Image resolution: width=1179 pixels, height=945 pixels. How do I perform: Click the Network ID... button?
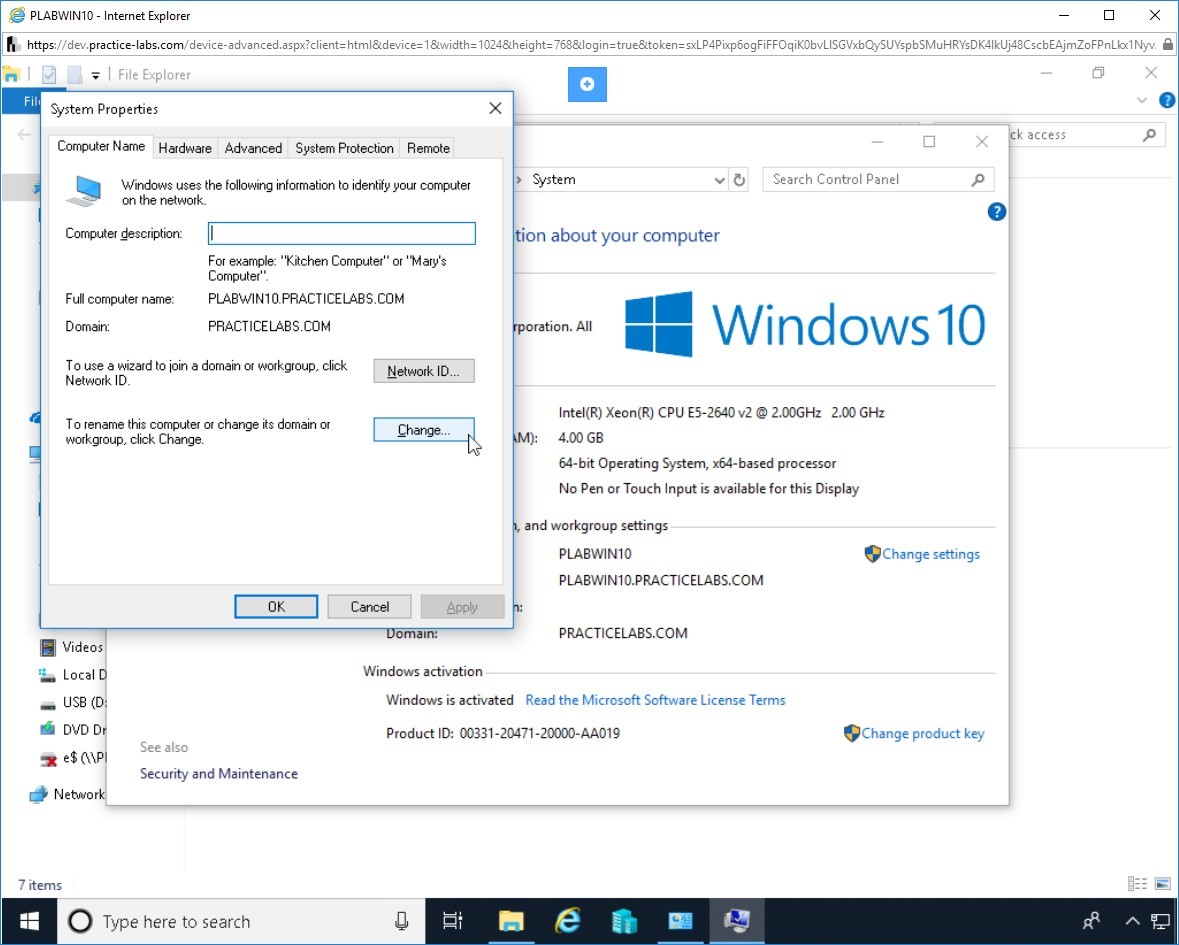424,371
